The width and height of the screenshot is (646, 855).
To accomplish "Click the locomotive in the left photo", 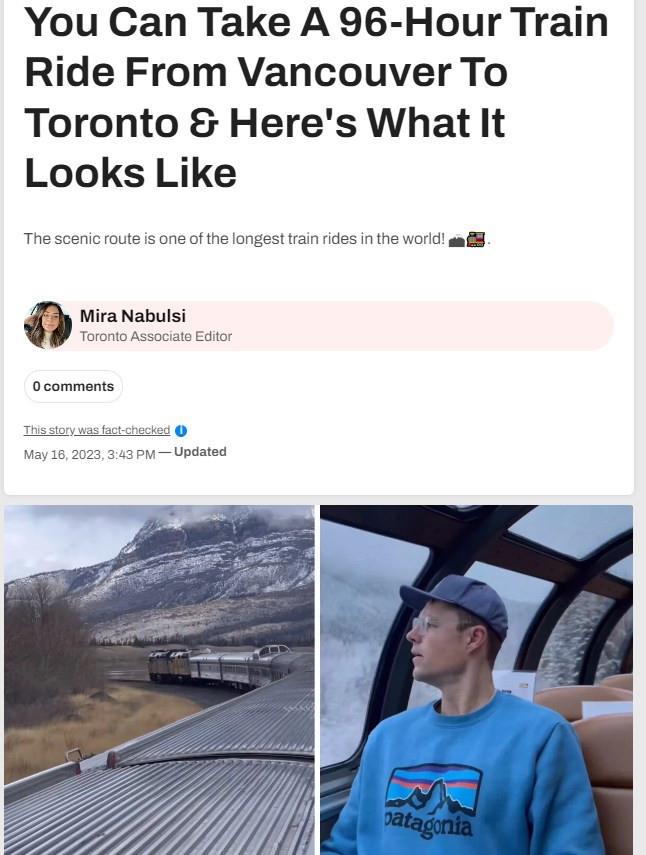I will click(x=168, y=663).
